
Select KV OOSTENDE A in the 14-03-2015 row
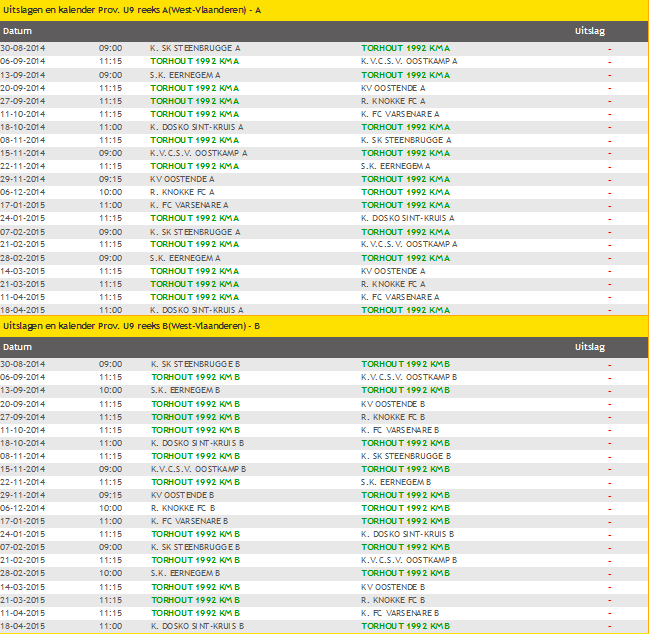coord(393,271)
